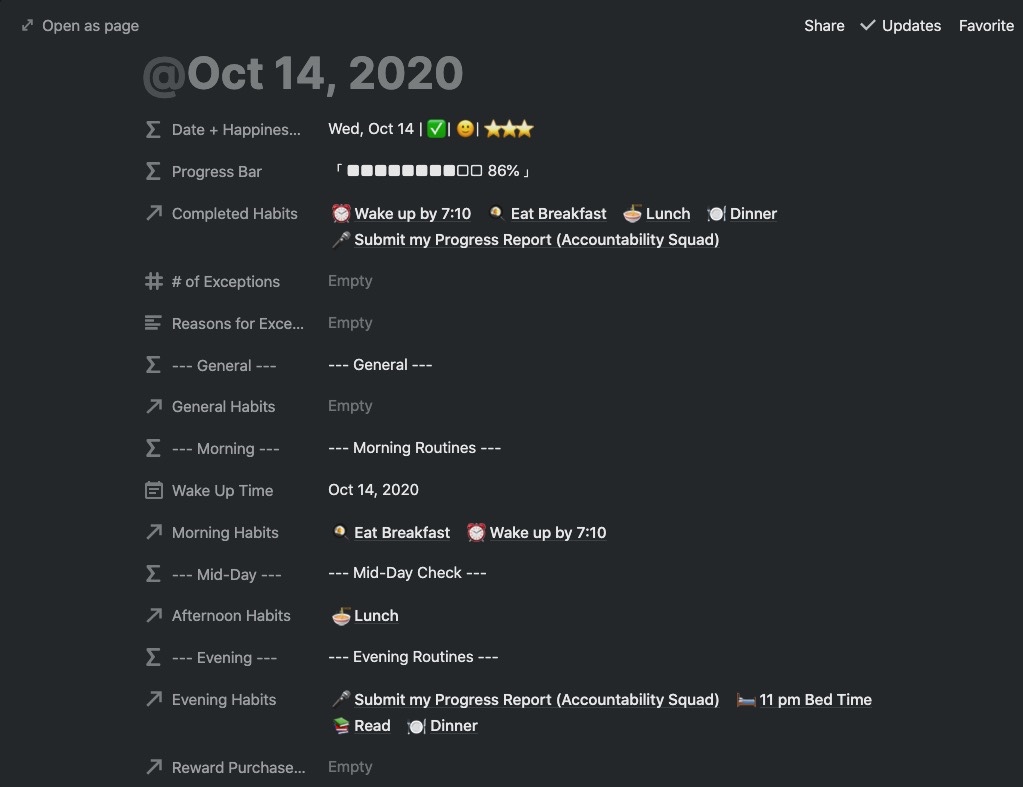Viewport: 1023px width, 787px height.
Task: Click the empty Reasons for Exceptions field
Action: coord(350,323)
